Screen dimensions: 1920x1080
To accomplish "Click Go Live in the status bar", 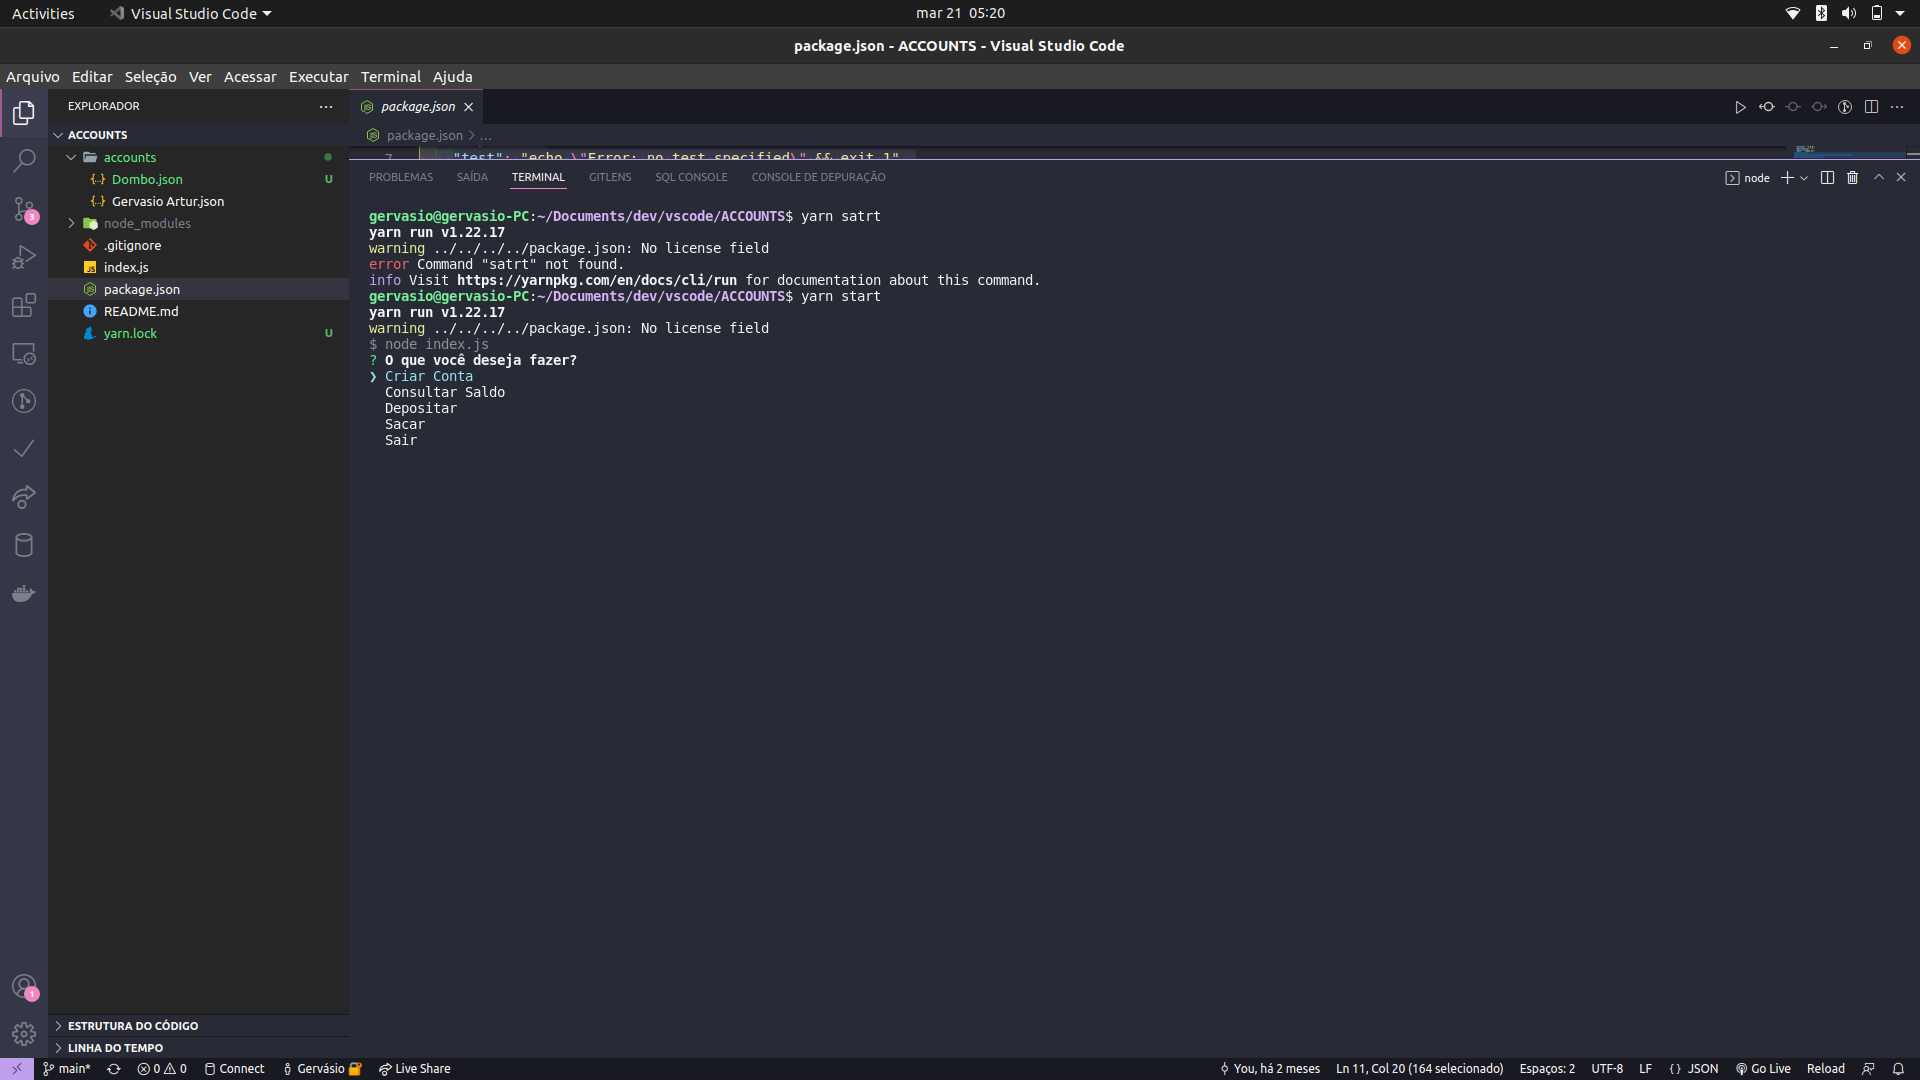I will tap(1765, 1068).
